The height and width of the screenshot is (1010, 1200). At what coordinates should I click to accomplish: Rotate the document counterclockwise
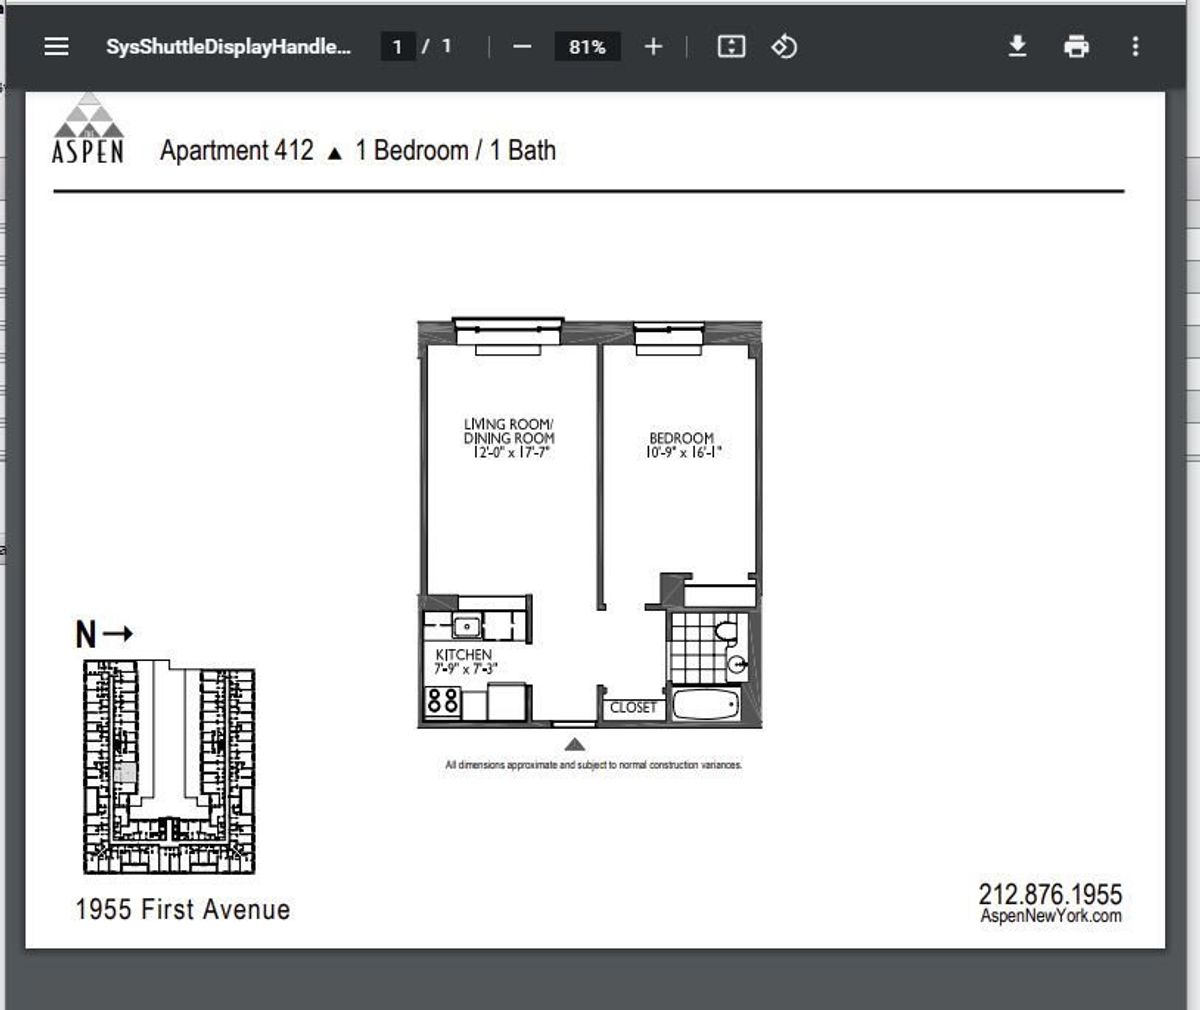(x=784, y=46)
